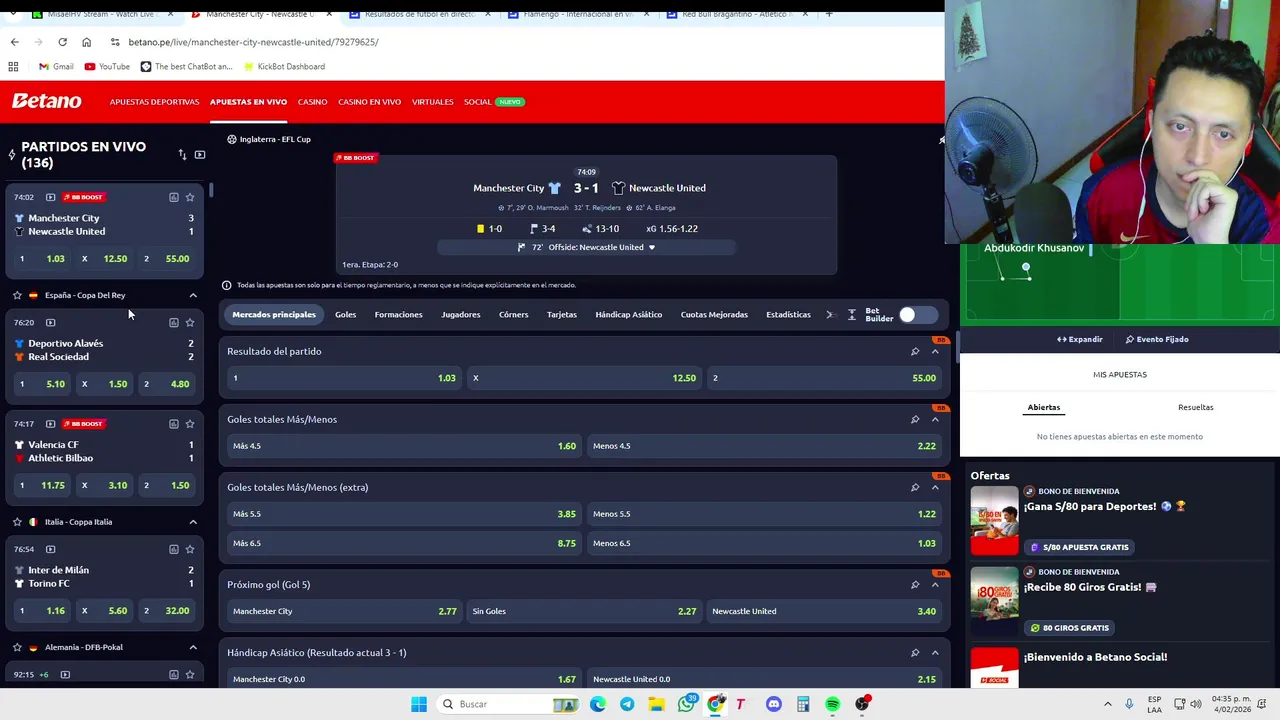Click the Betano logo

[x=47, y=101]
